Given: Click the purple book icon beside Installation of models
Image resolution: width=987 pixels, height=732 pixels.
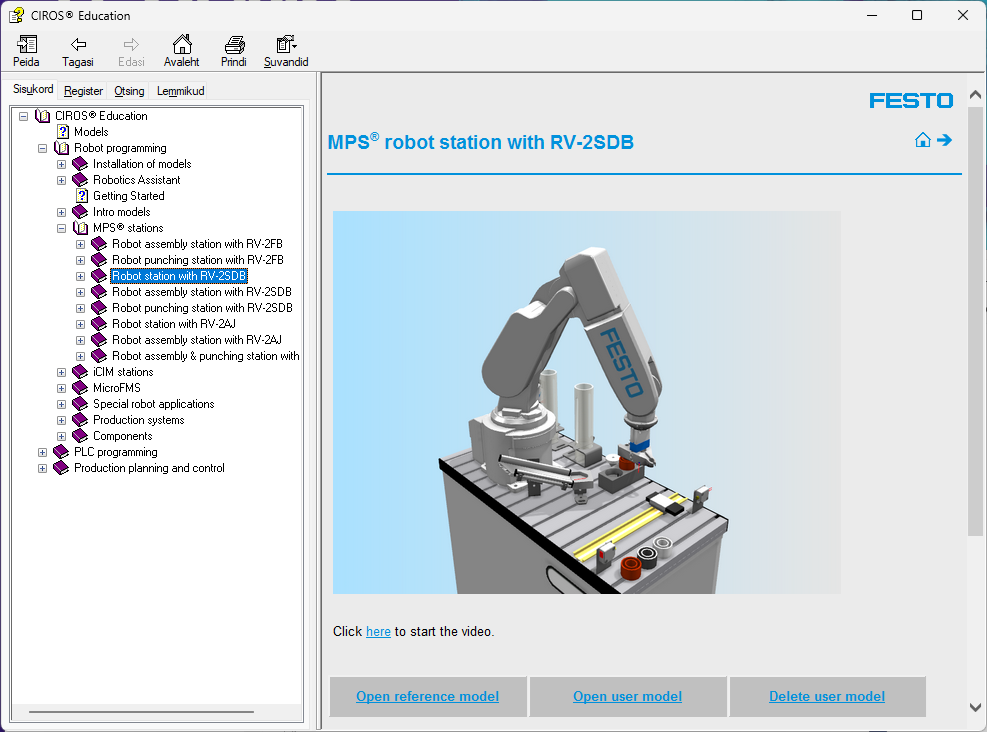Looking at the screenshot, I should 80,164.
